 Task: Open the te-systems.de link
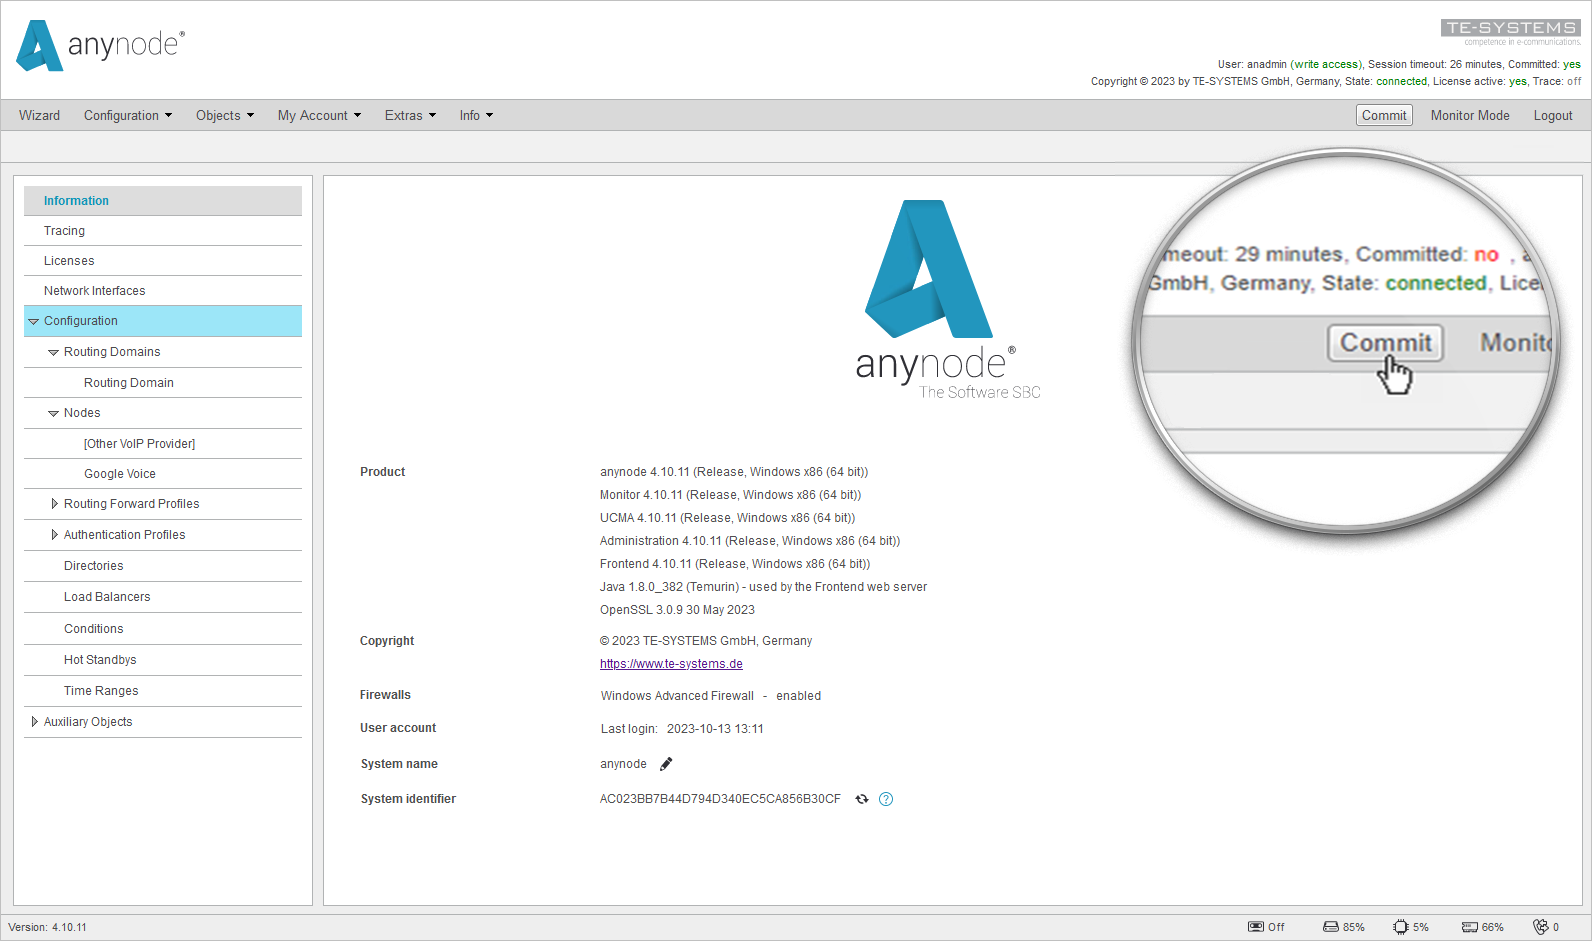[671, 664]
